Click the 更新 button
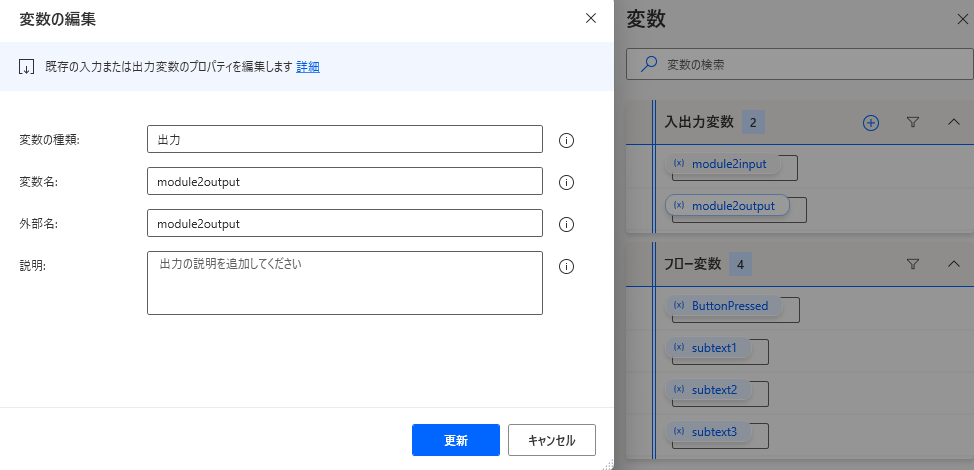The image size is (974, 470). [455, 440]
